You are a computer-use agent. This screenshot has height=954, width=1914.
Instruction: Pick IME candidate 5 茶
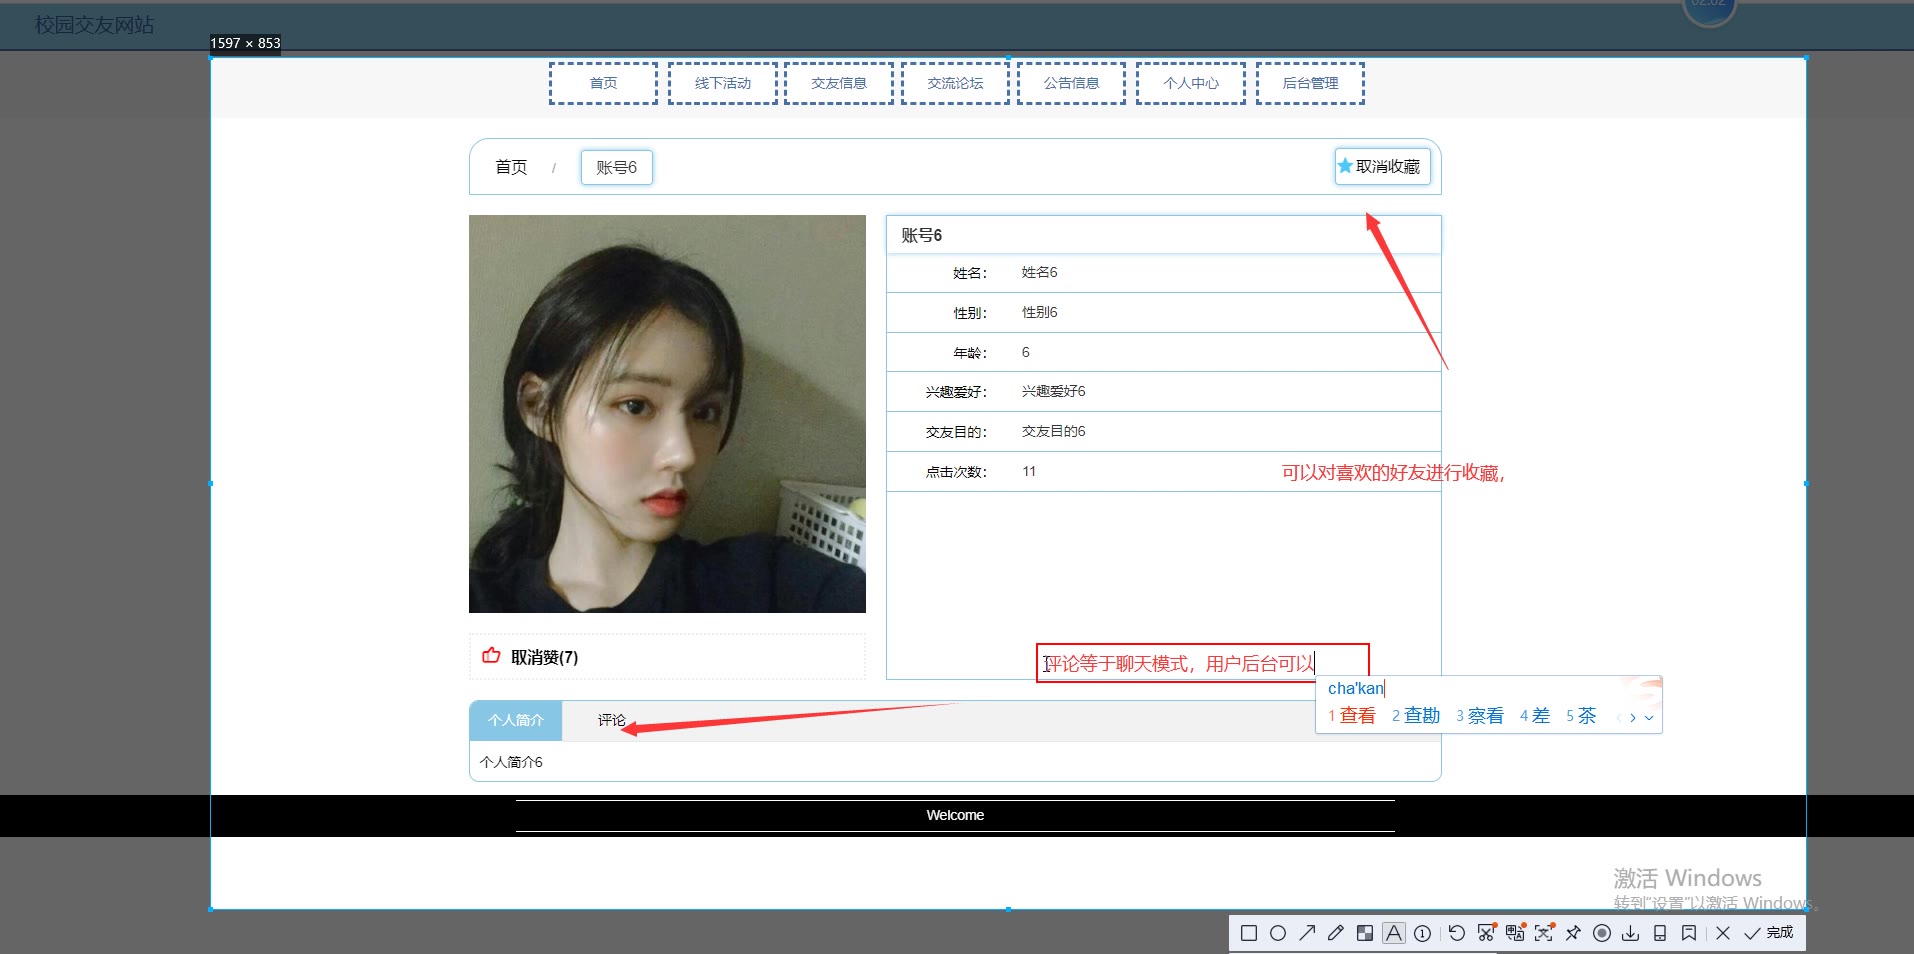pyautogui.click(x=1581, y=716)
